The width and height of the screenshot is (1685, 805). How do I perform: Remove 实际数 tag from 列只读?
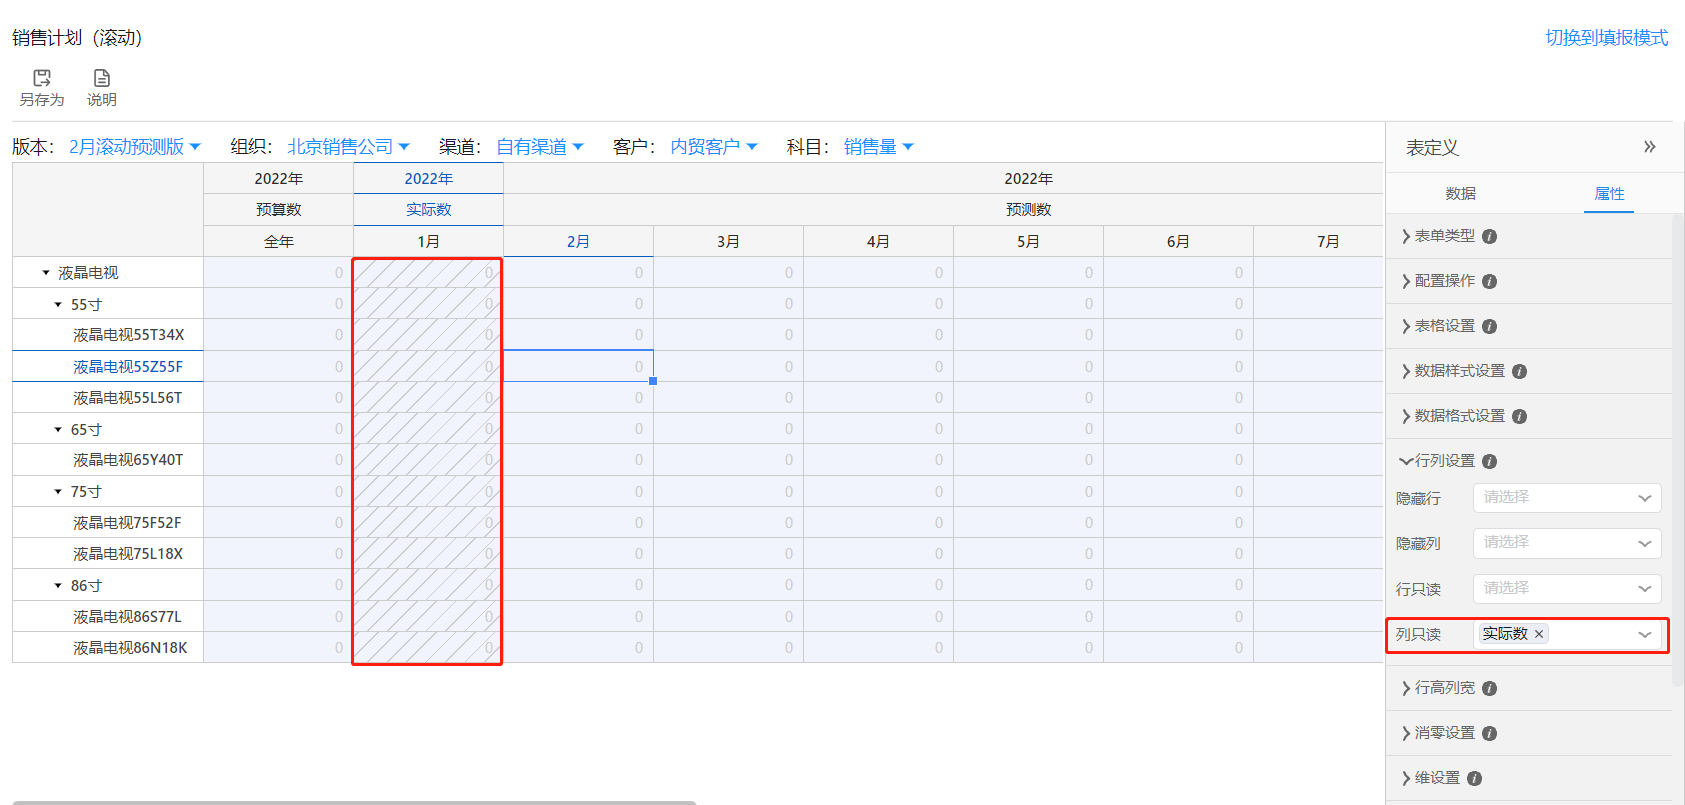coord(1539,634)
